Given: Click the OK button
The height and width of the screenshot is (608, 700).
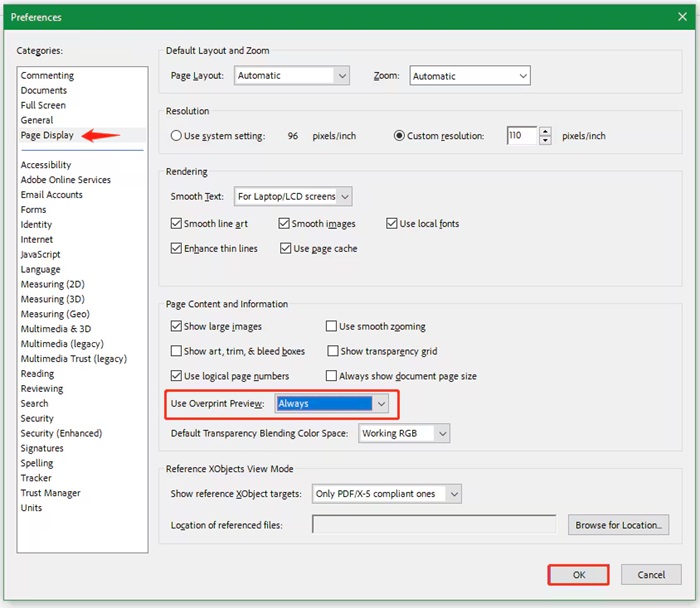Looking at the screenshot, I should [x=578, y=575].
